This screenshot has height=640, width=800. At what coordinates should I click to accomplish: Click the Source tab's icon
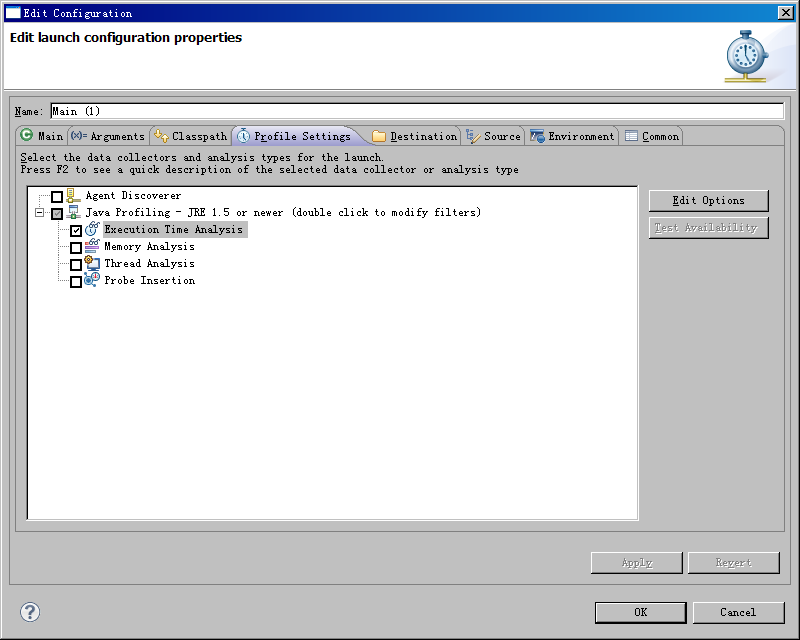coord(473,136)
